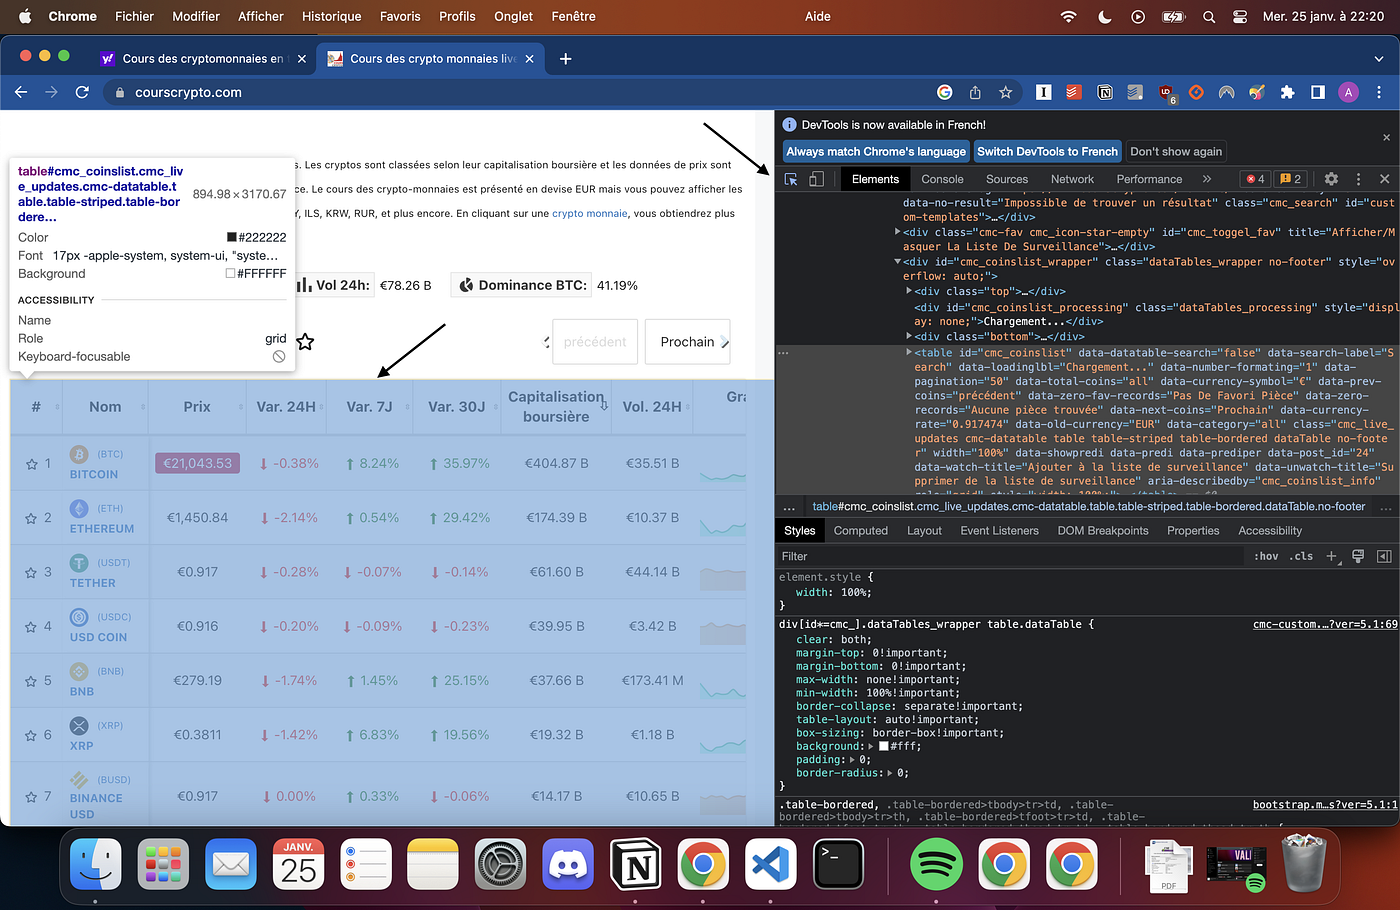The width and height of the screenshot is (1400, 910).
Task: Toggle favorite star for Binance USD row
Action: pyautogui.click(x=30, y=797)
